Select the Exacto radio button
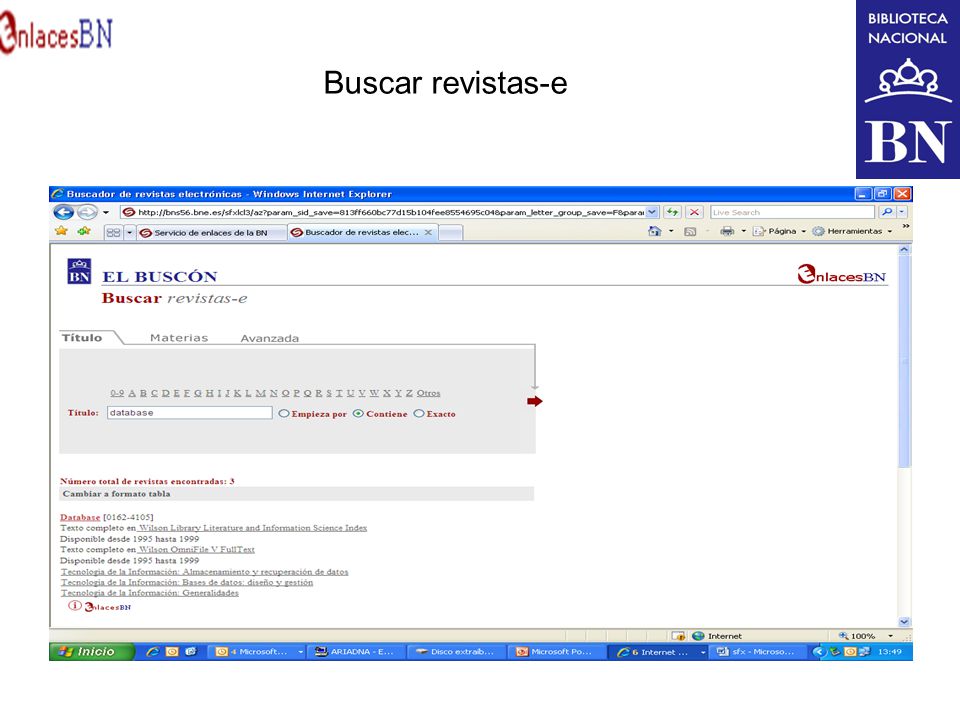 click(x=419, y=414)
